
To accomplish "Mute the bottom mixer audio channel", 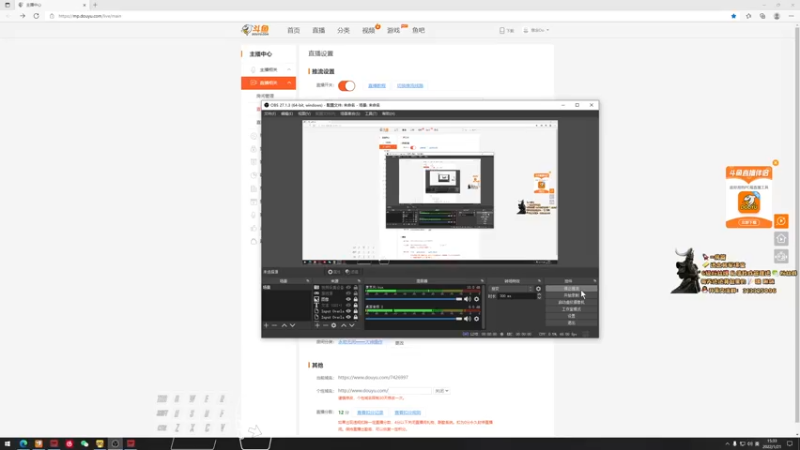I will 467,319.
